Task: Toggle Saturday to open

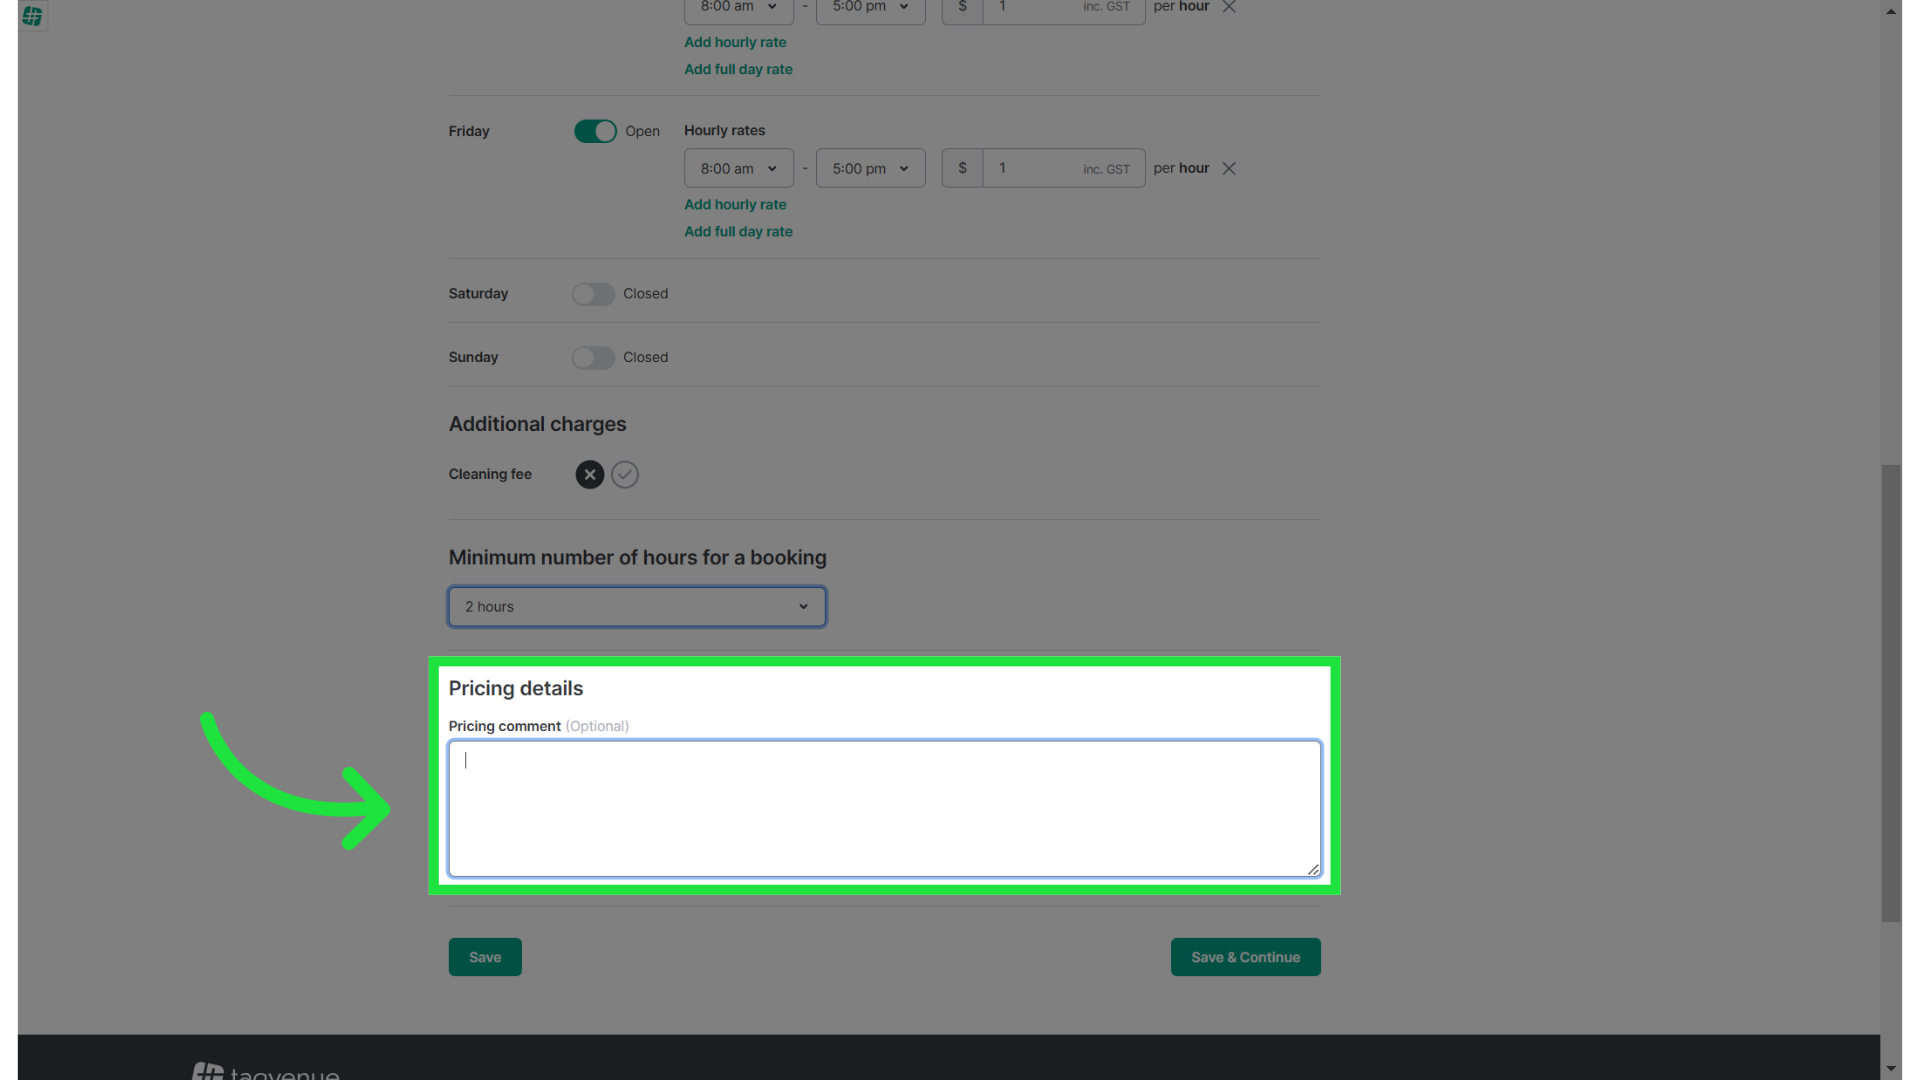Action: pyautogui.click(x=593, y=294)
